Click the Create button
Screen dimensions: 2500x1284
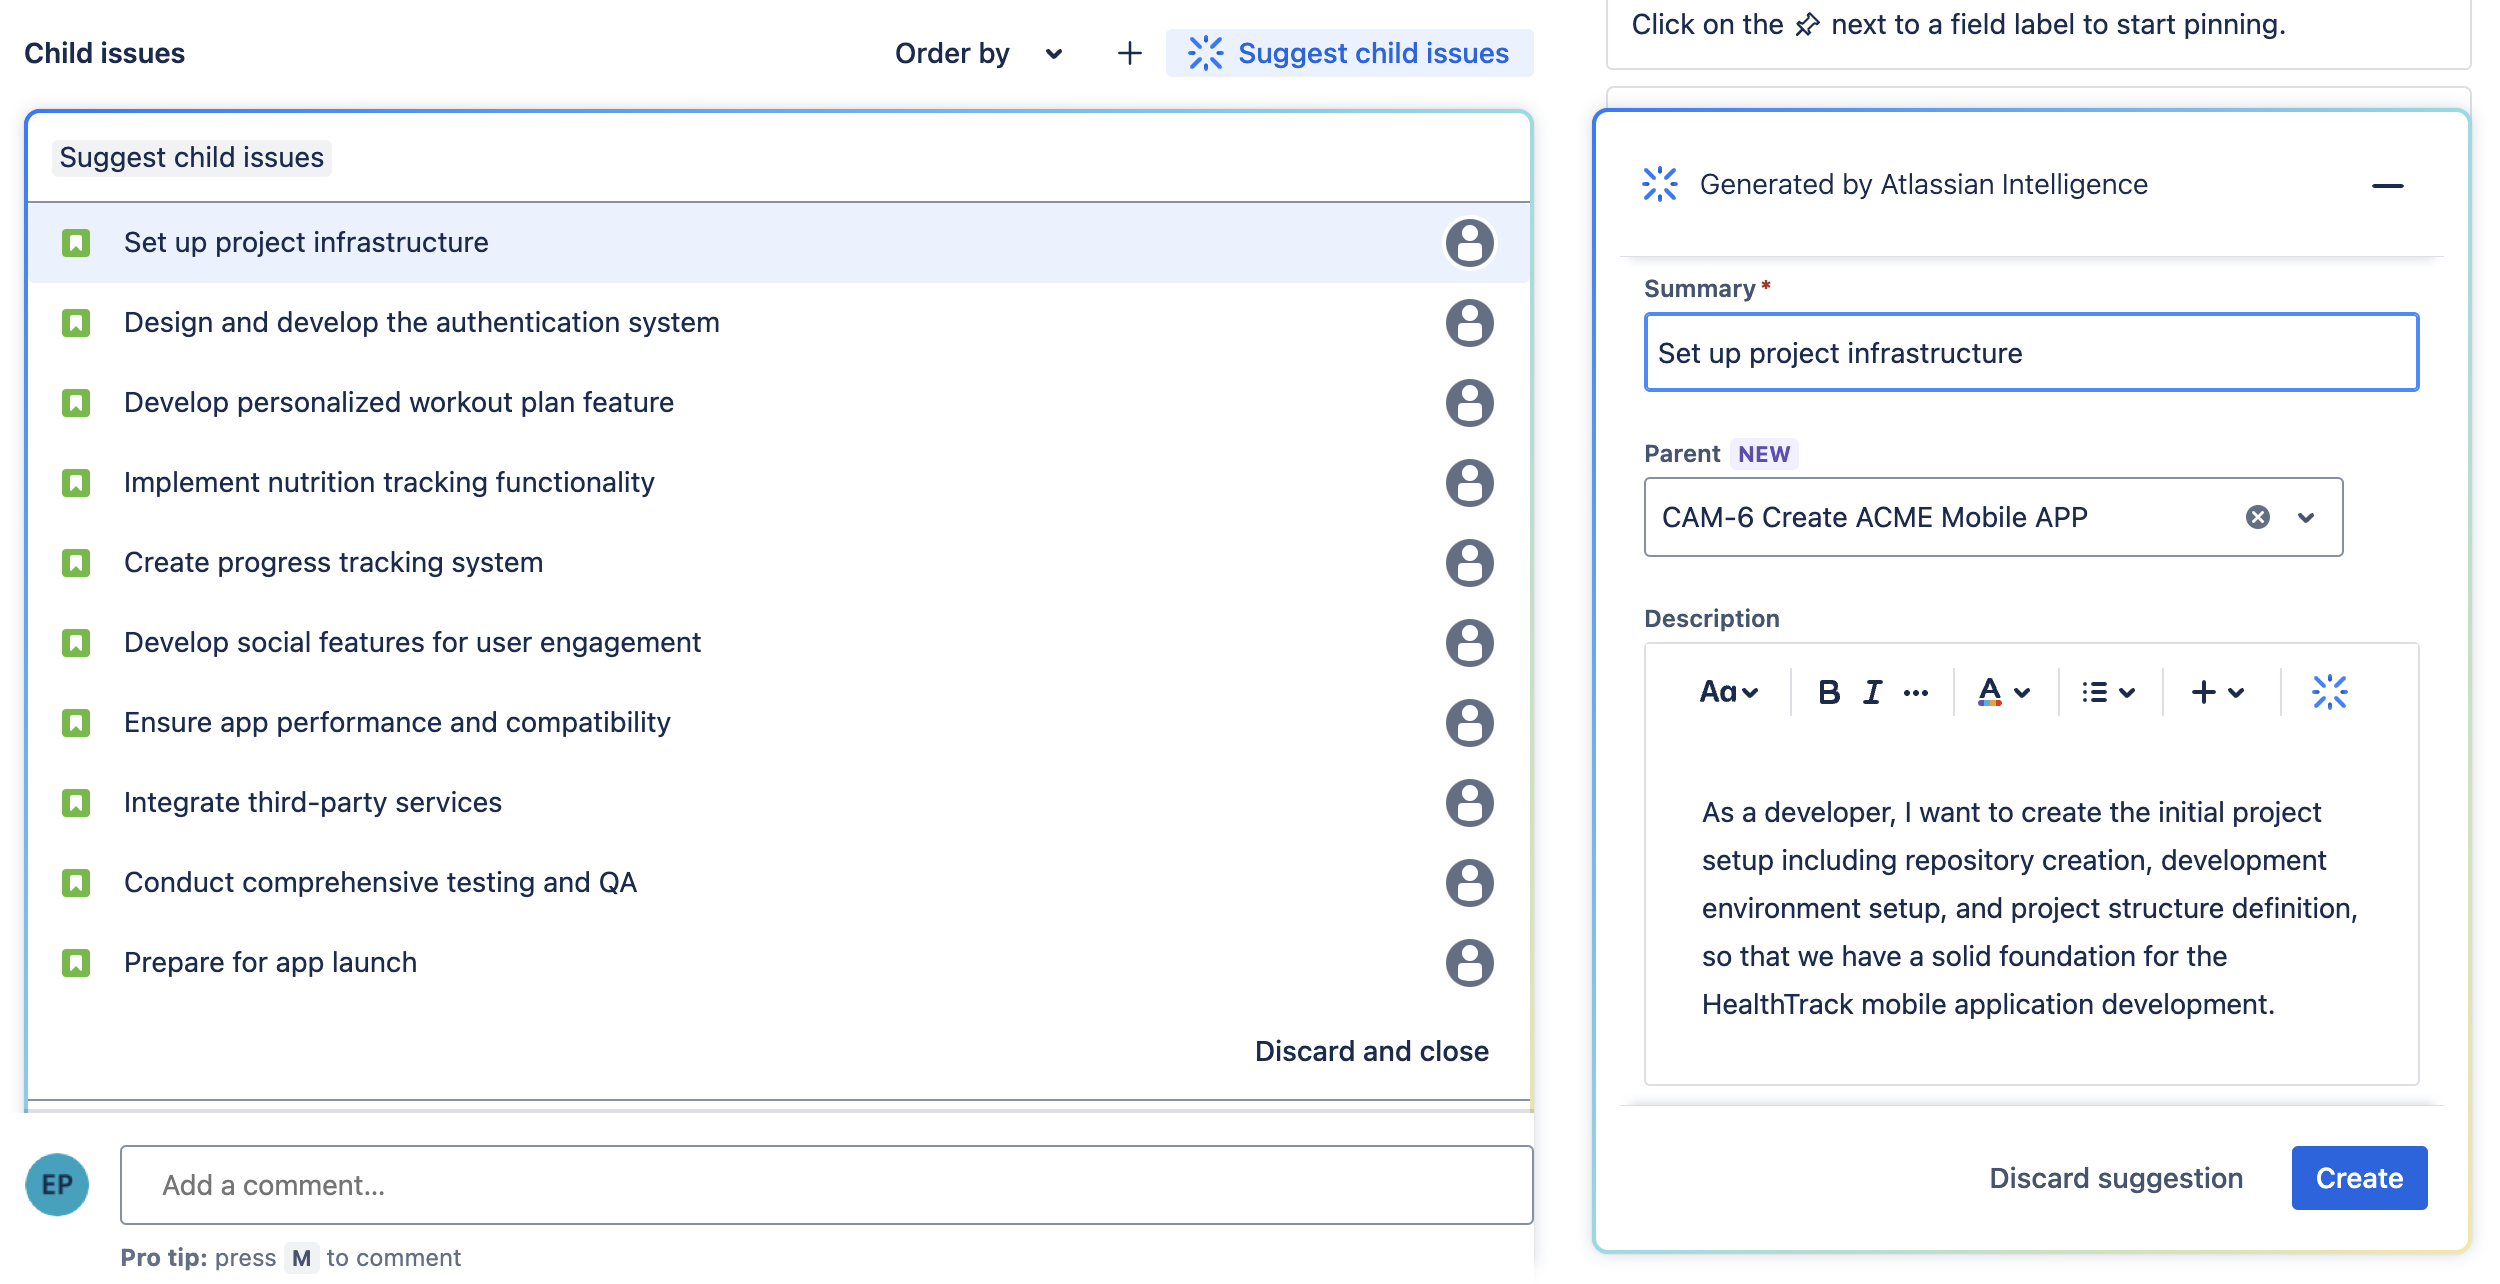[2359, 1178]
